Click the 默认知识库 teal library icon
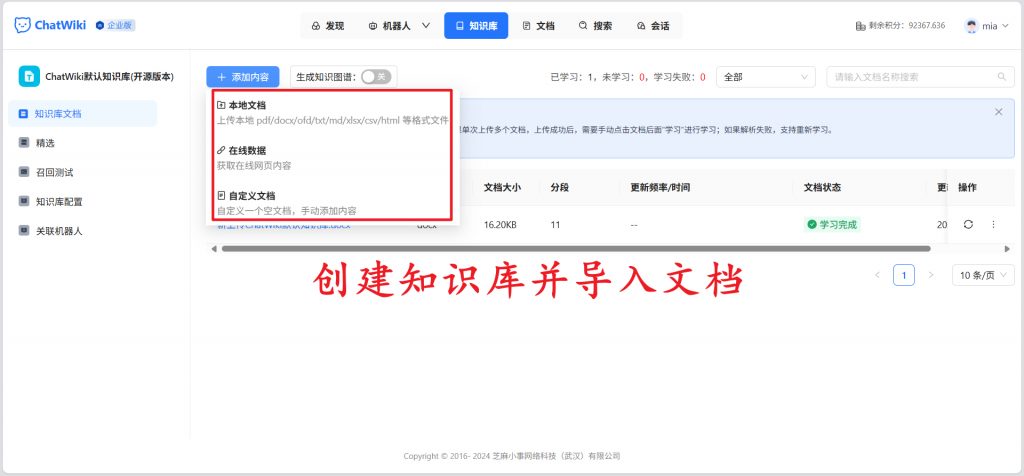Screen dimensions: 1024x476 pyautogui.click(x=30, y=77)
